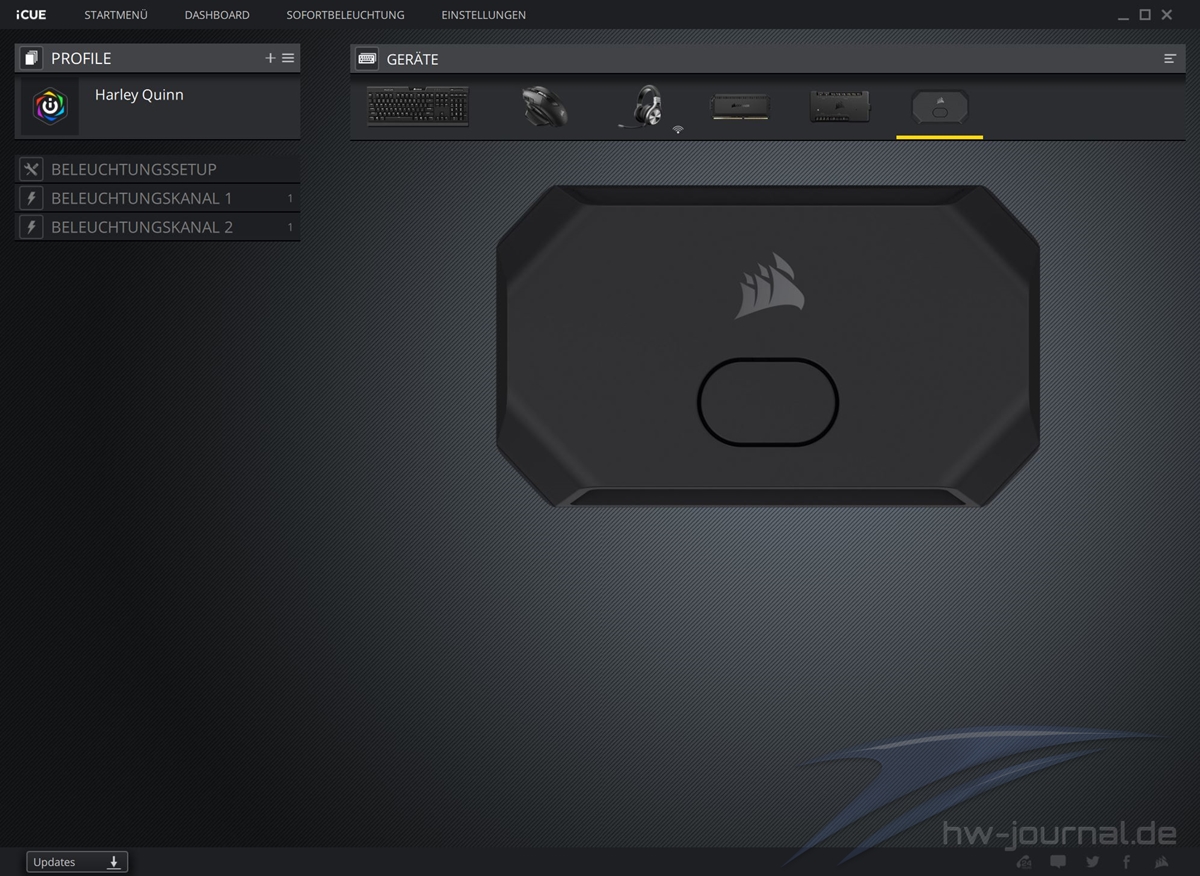Click the large device preview image

coord(768,345)
